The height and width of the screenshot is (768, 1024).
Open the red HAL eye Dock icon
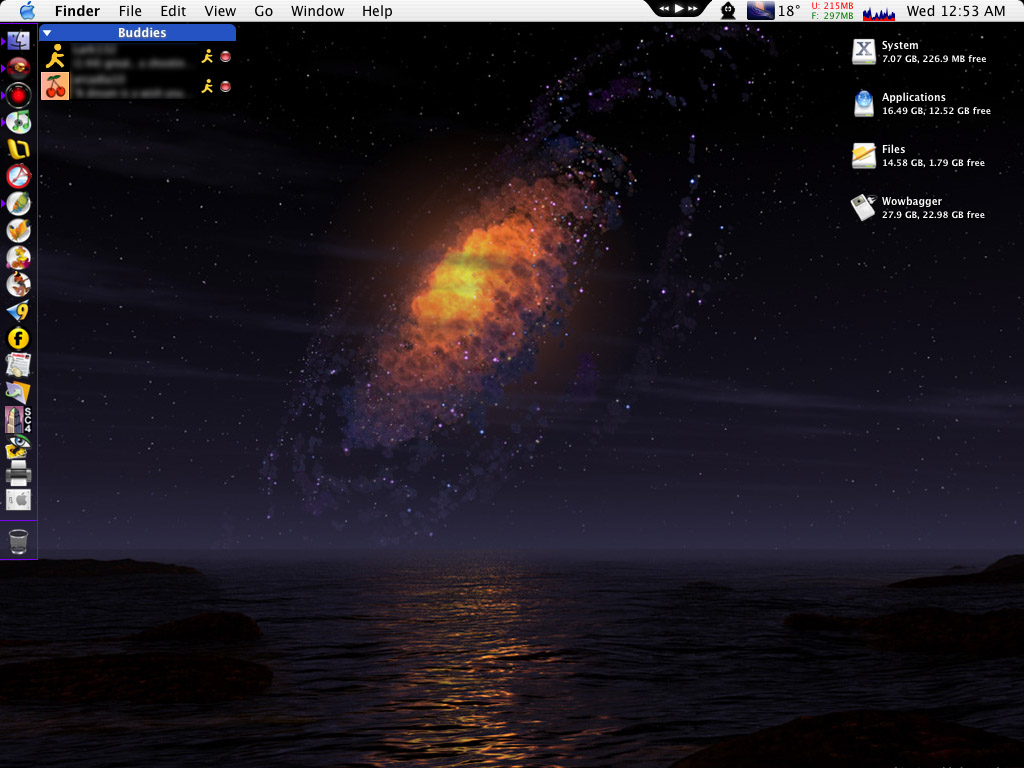[x=18, y=95]
